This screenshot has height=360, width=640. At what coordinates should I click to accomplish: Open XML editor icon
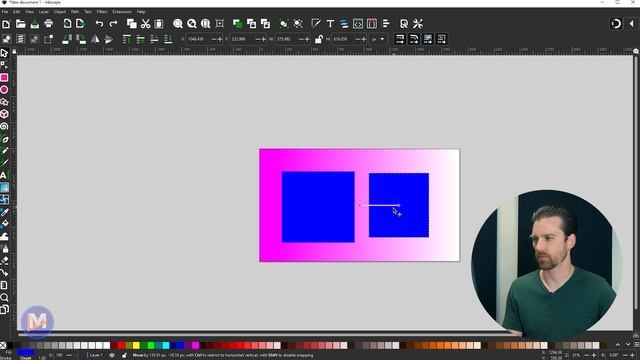click(x=358, y=24)
